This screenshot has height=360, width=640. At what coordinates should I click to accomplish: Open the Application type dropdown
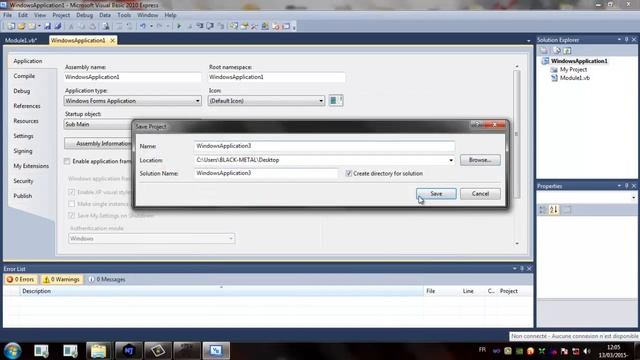[133, 101]
